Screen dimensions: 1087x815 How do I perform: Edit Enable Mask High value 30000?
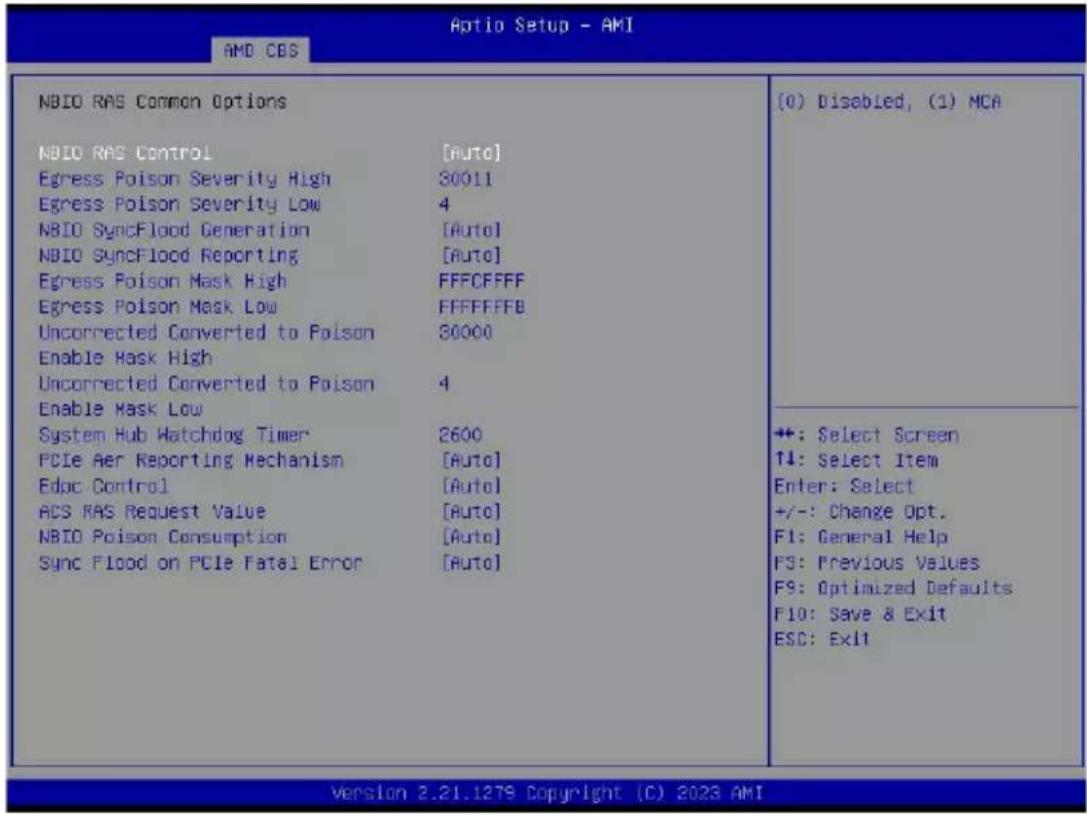pos(465,332)
